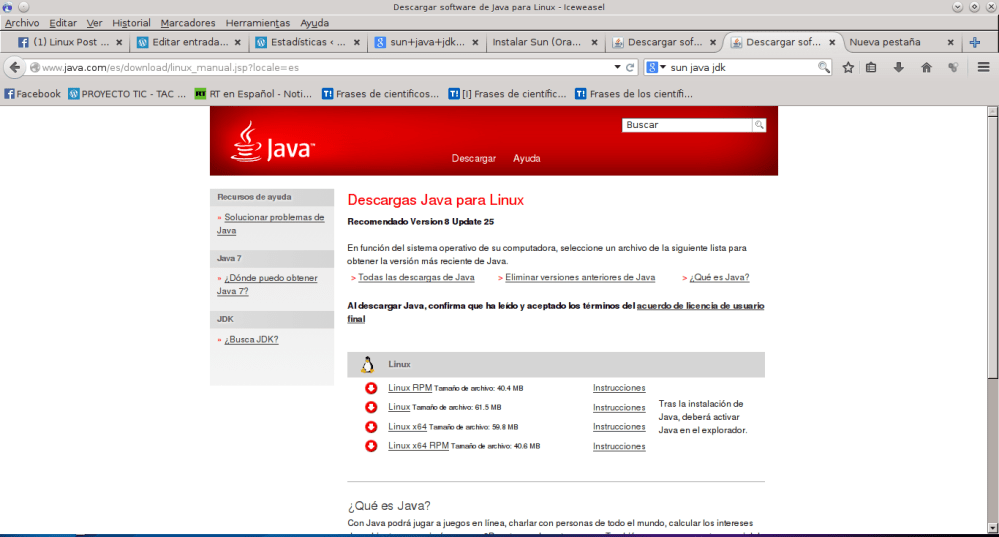Screen dimensions: 999x537
Task: Click the Java logo in the red header
Action: click(x=273, y=142)
